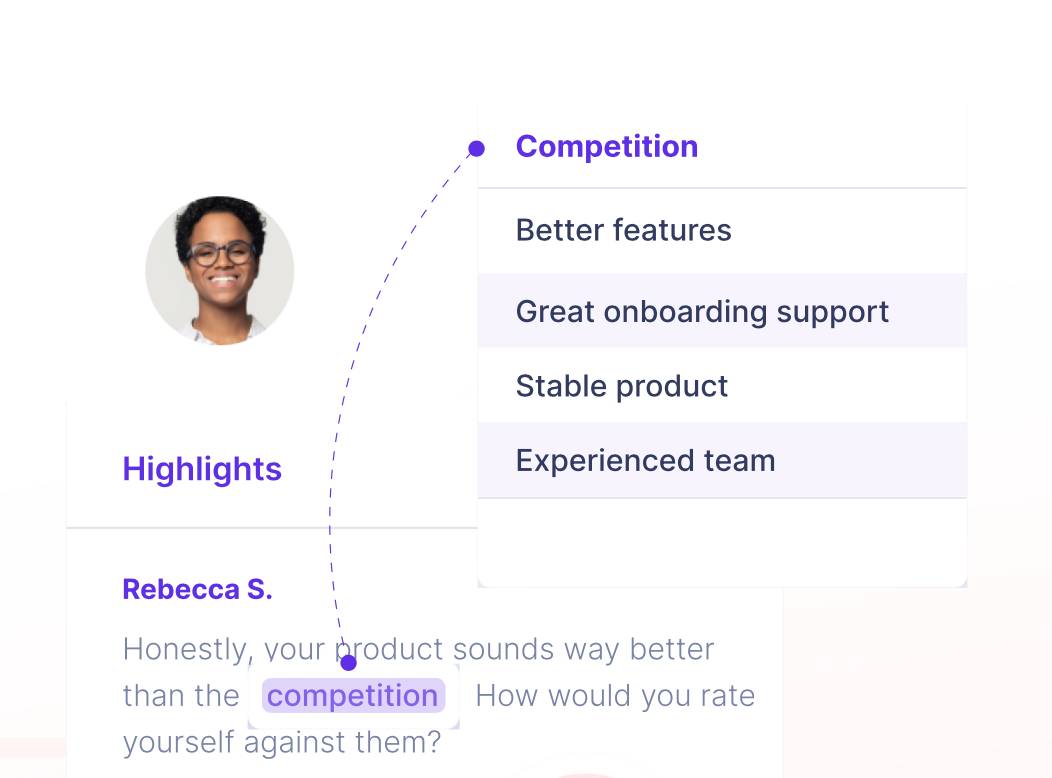Open the Highlights section heading
The width and height of the screenshot is (1052, 778).
click(x=202, y=469)
